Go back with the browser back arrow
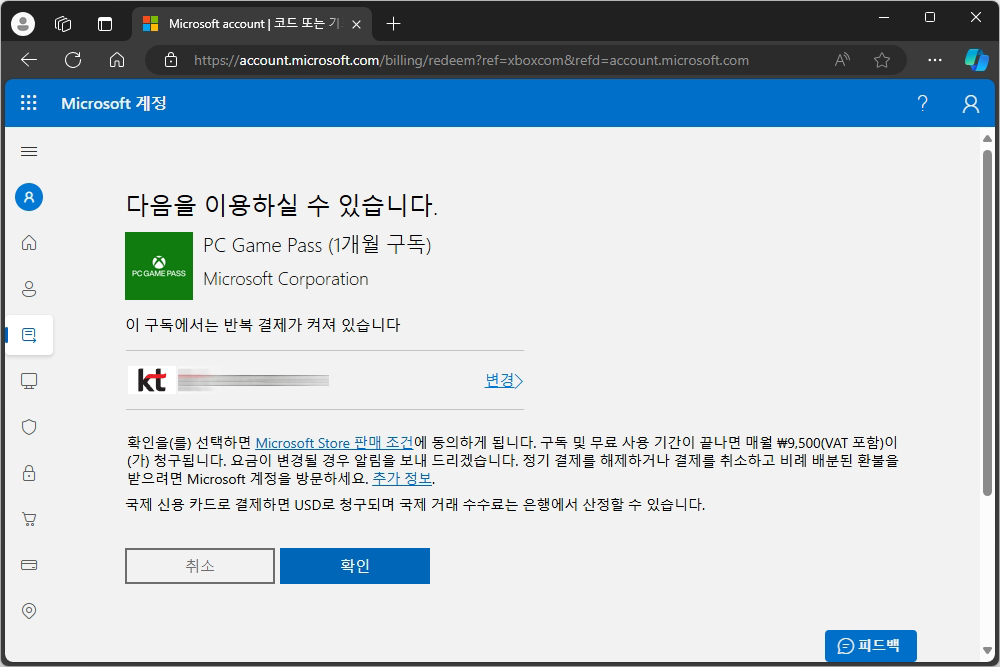Viewport: 1000px width, 667px height. (x=29, y=60)
